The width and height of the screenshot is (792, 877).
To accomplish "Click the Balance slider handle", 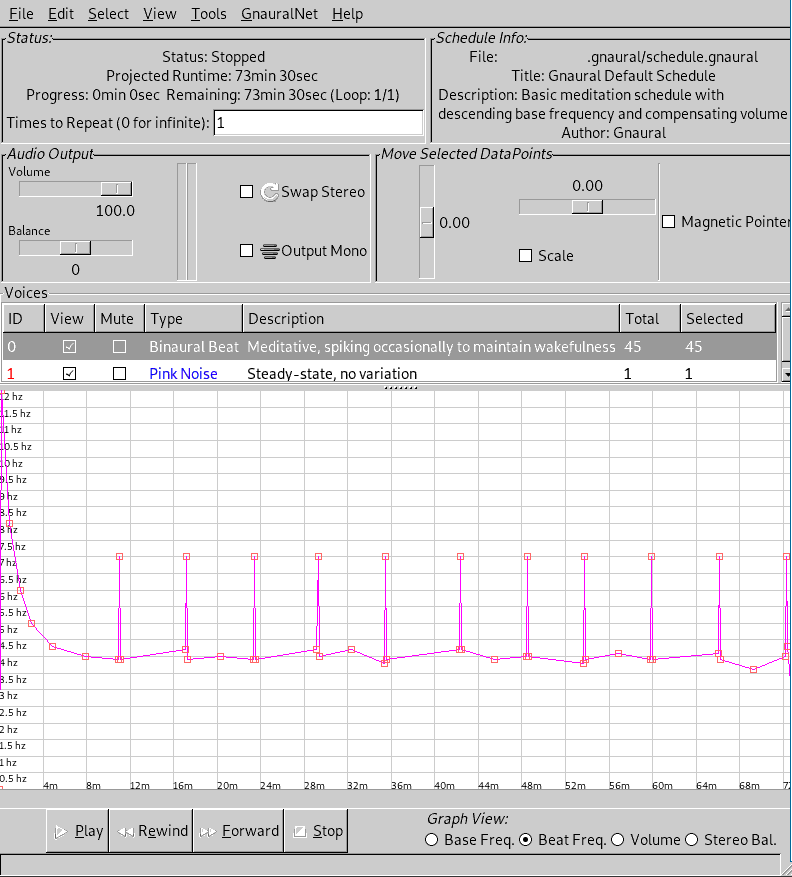I will pyautogui.click(x=75, y=248).
